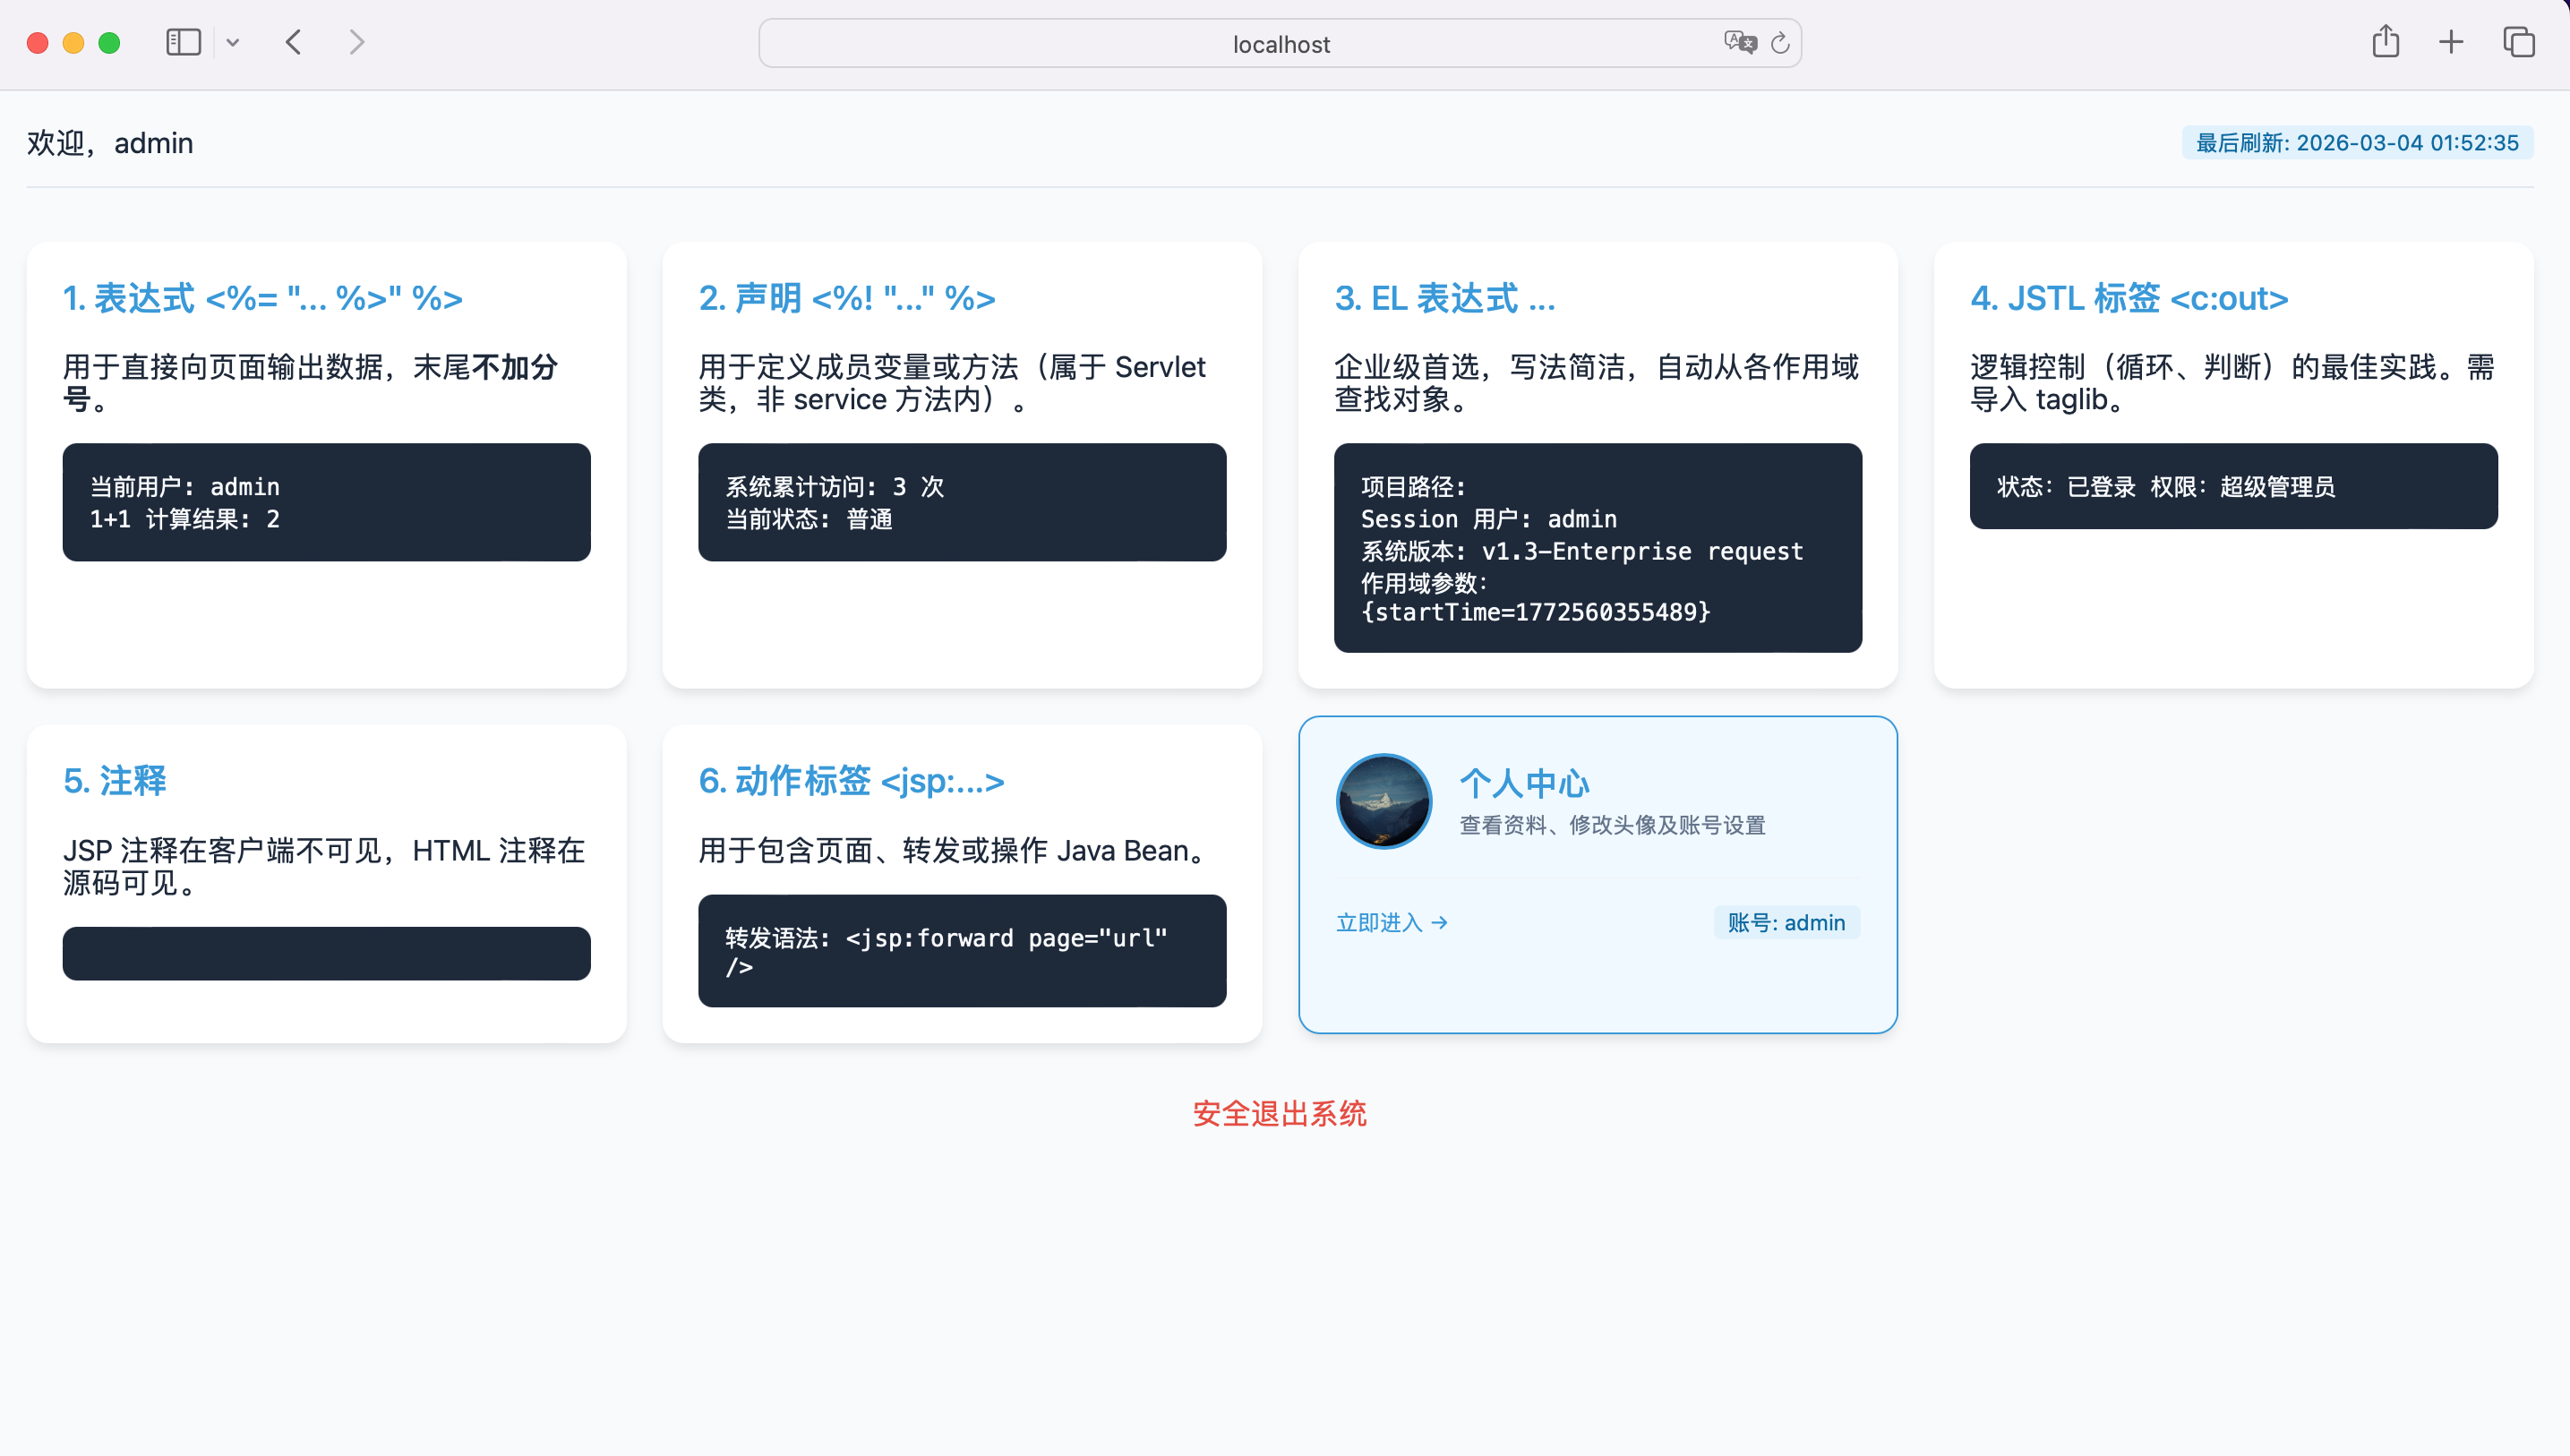Click the translate page icon in the address bar
2570x1456 pixels.
pos(1739,42)
